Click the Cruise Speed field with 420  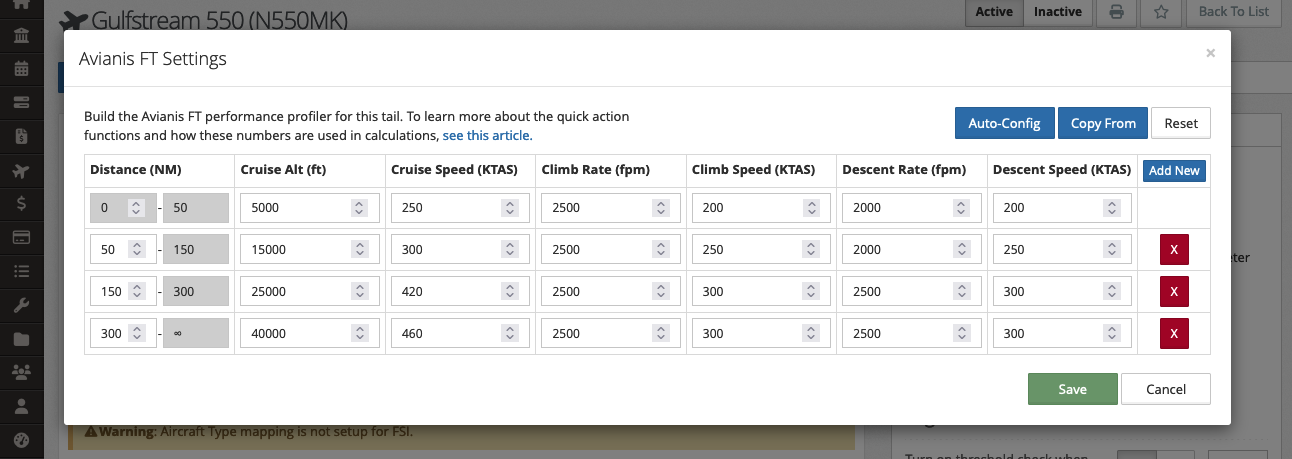coord(461,292)
